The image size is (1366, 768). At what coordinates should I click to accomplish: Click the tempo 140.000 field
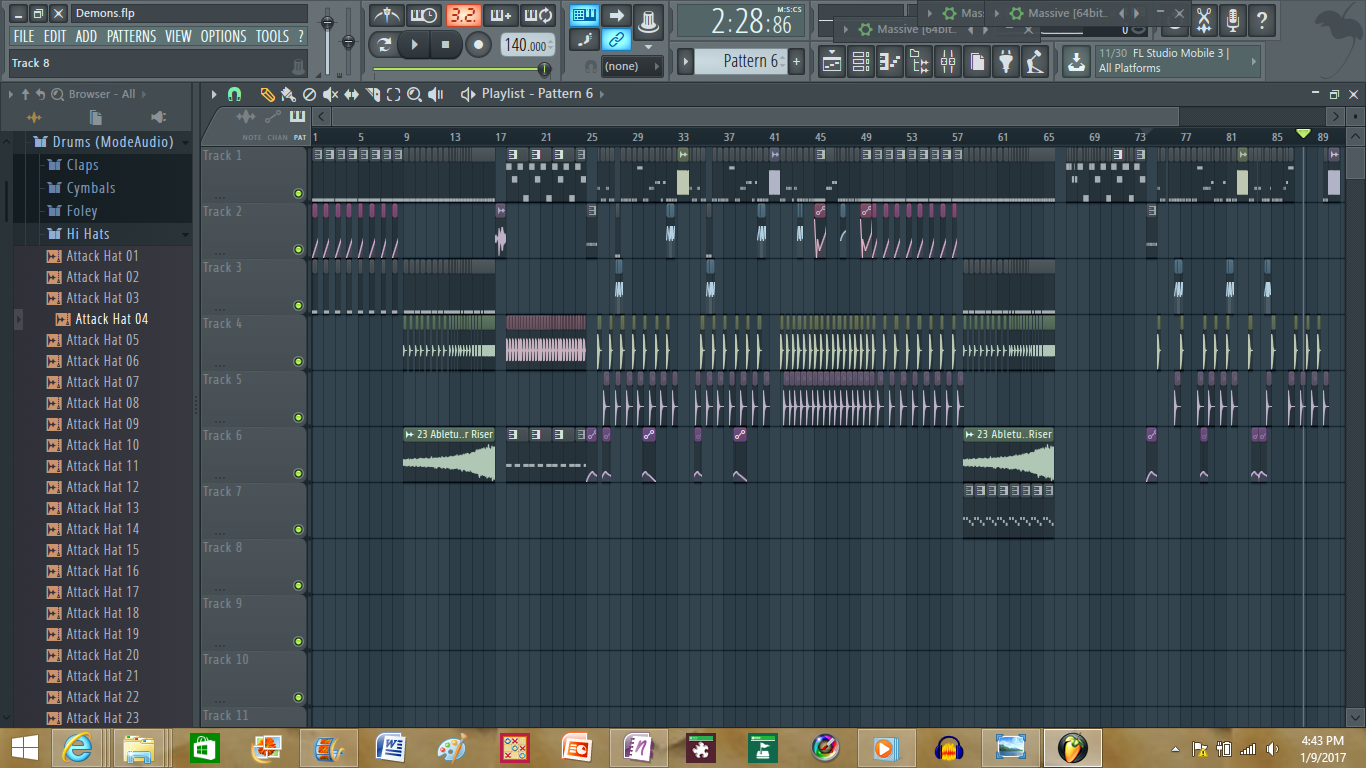[528, 45]
